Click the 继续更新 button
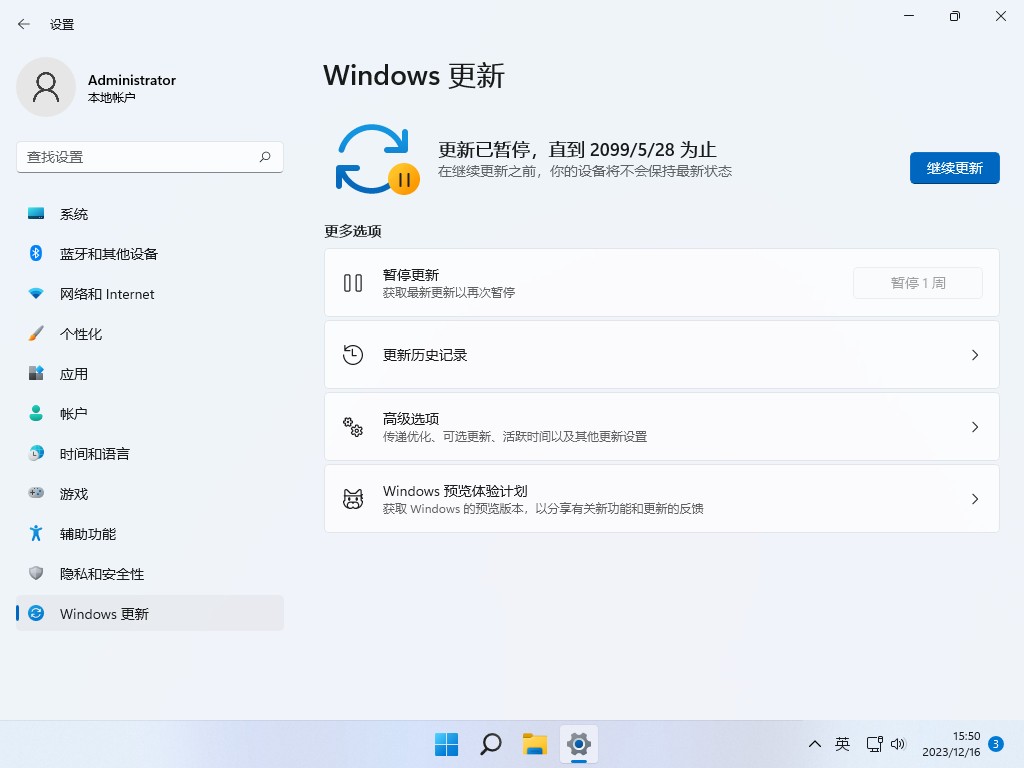 pyautogui.click(x=954, y=168)
